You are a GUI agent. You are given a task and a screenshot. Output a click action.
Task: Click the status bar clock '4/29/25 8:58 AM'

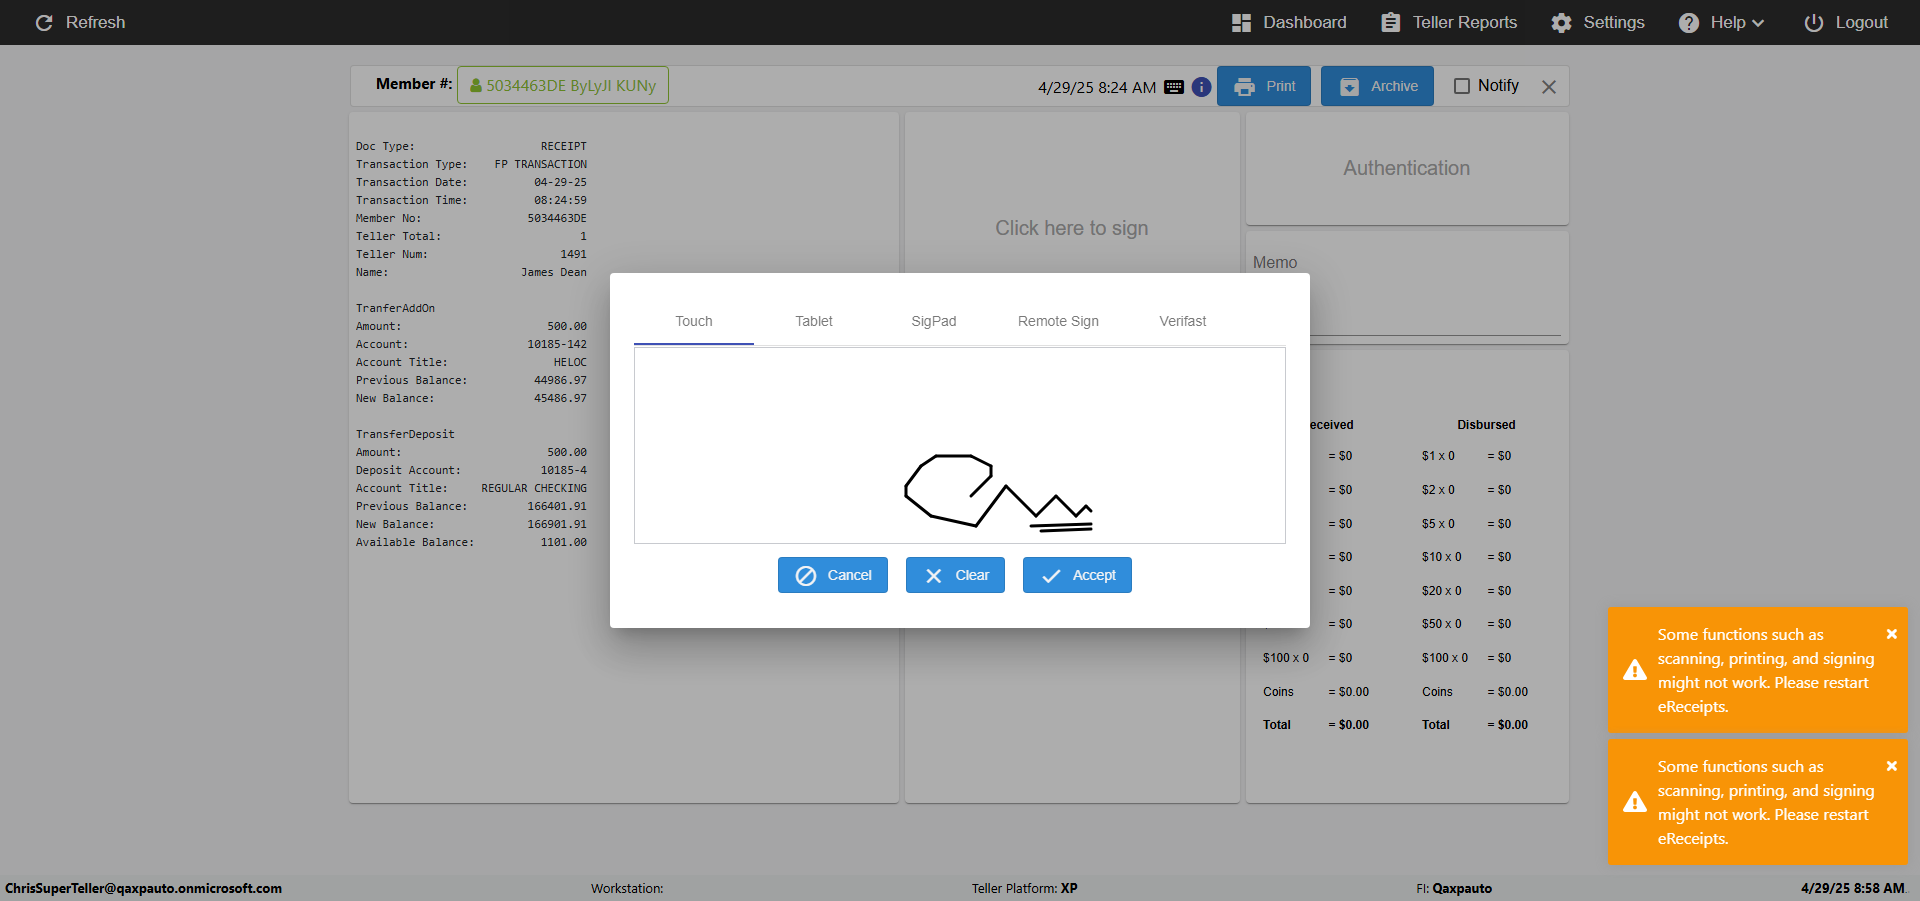[1852, 888]
